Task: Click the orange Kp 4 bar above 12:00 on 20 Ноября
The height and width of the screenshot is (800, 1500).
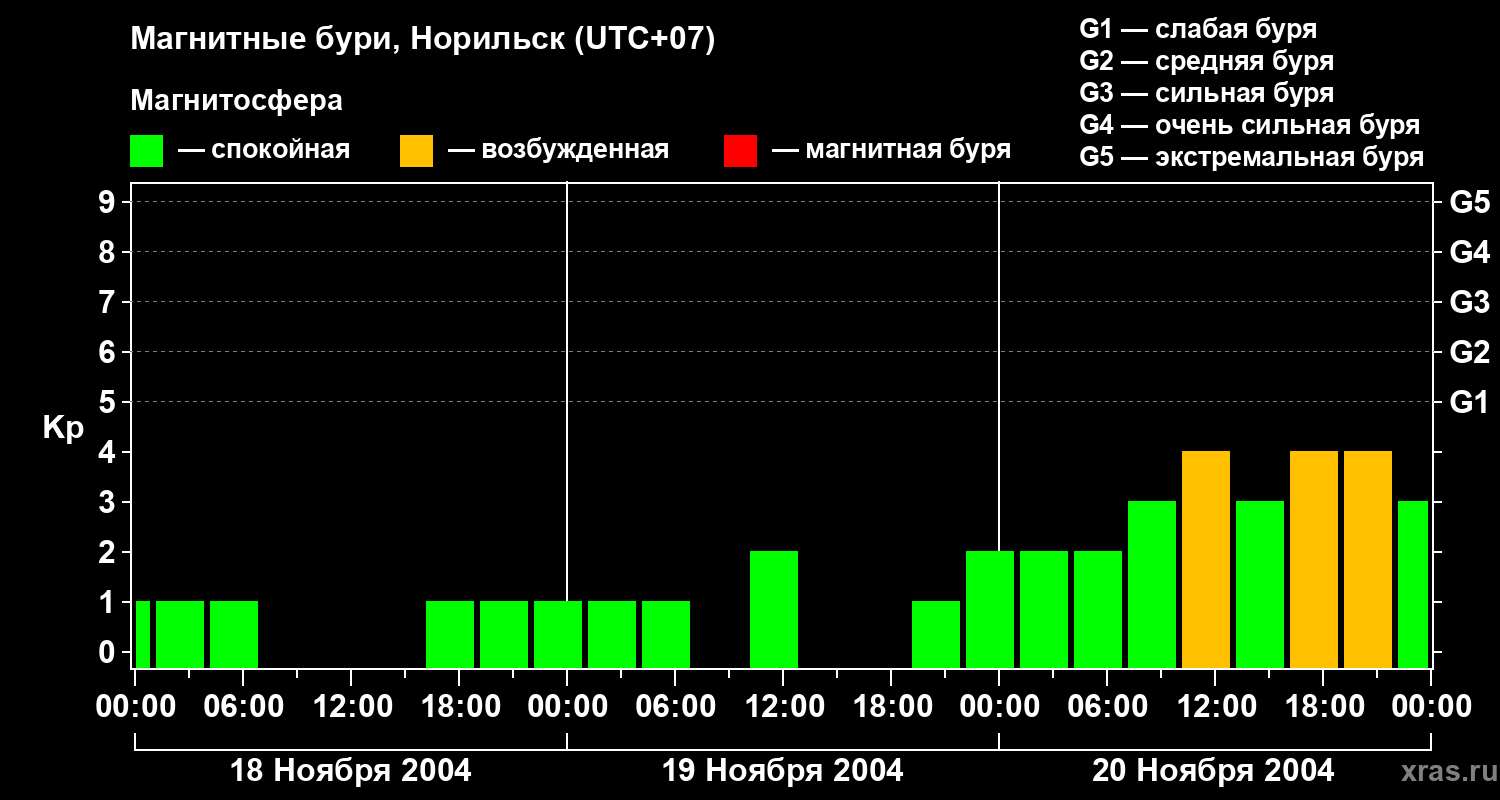Action: click(1206, 559)
